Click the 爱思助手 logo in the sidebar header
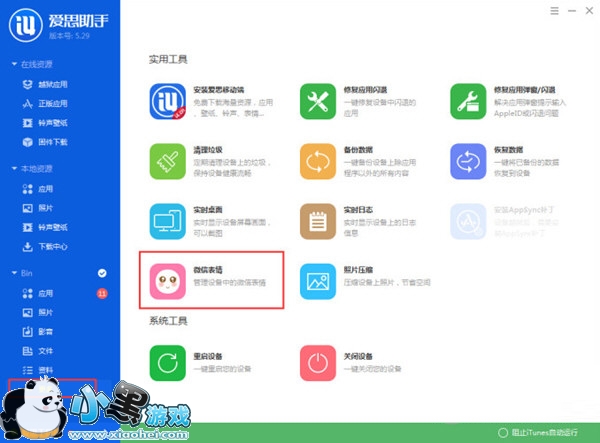Image resolution: width=600 pixels, height=443 pixels. pyautogui.click(x=26, y=25)
